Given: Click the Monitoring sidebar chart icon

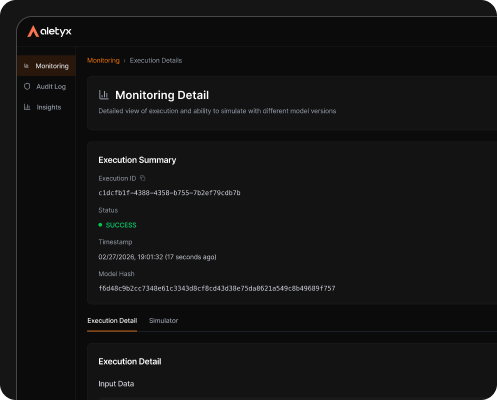Looking at the screenshot, I should point(26,66).
